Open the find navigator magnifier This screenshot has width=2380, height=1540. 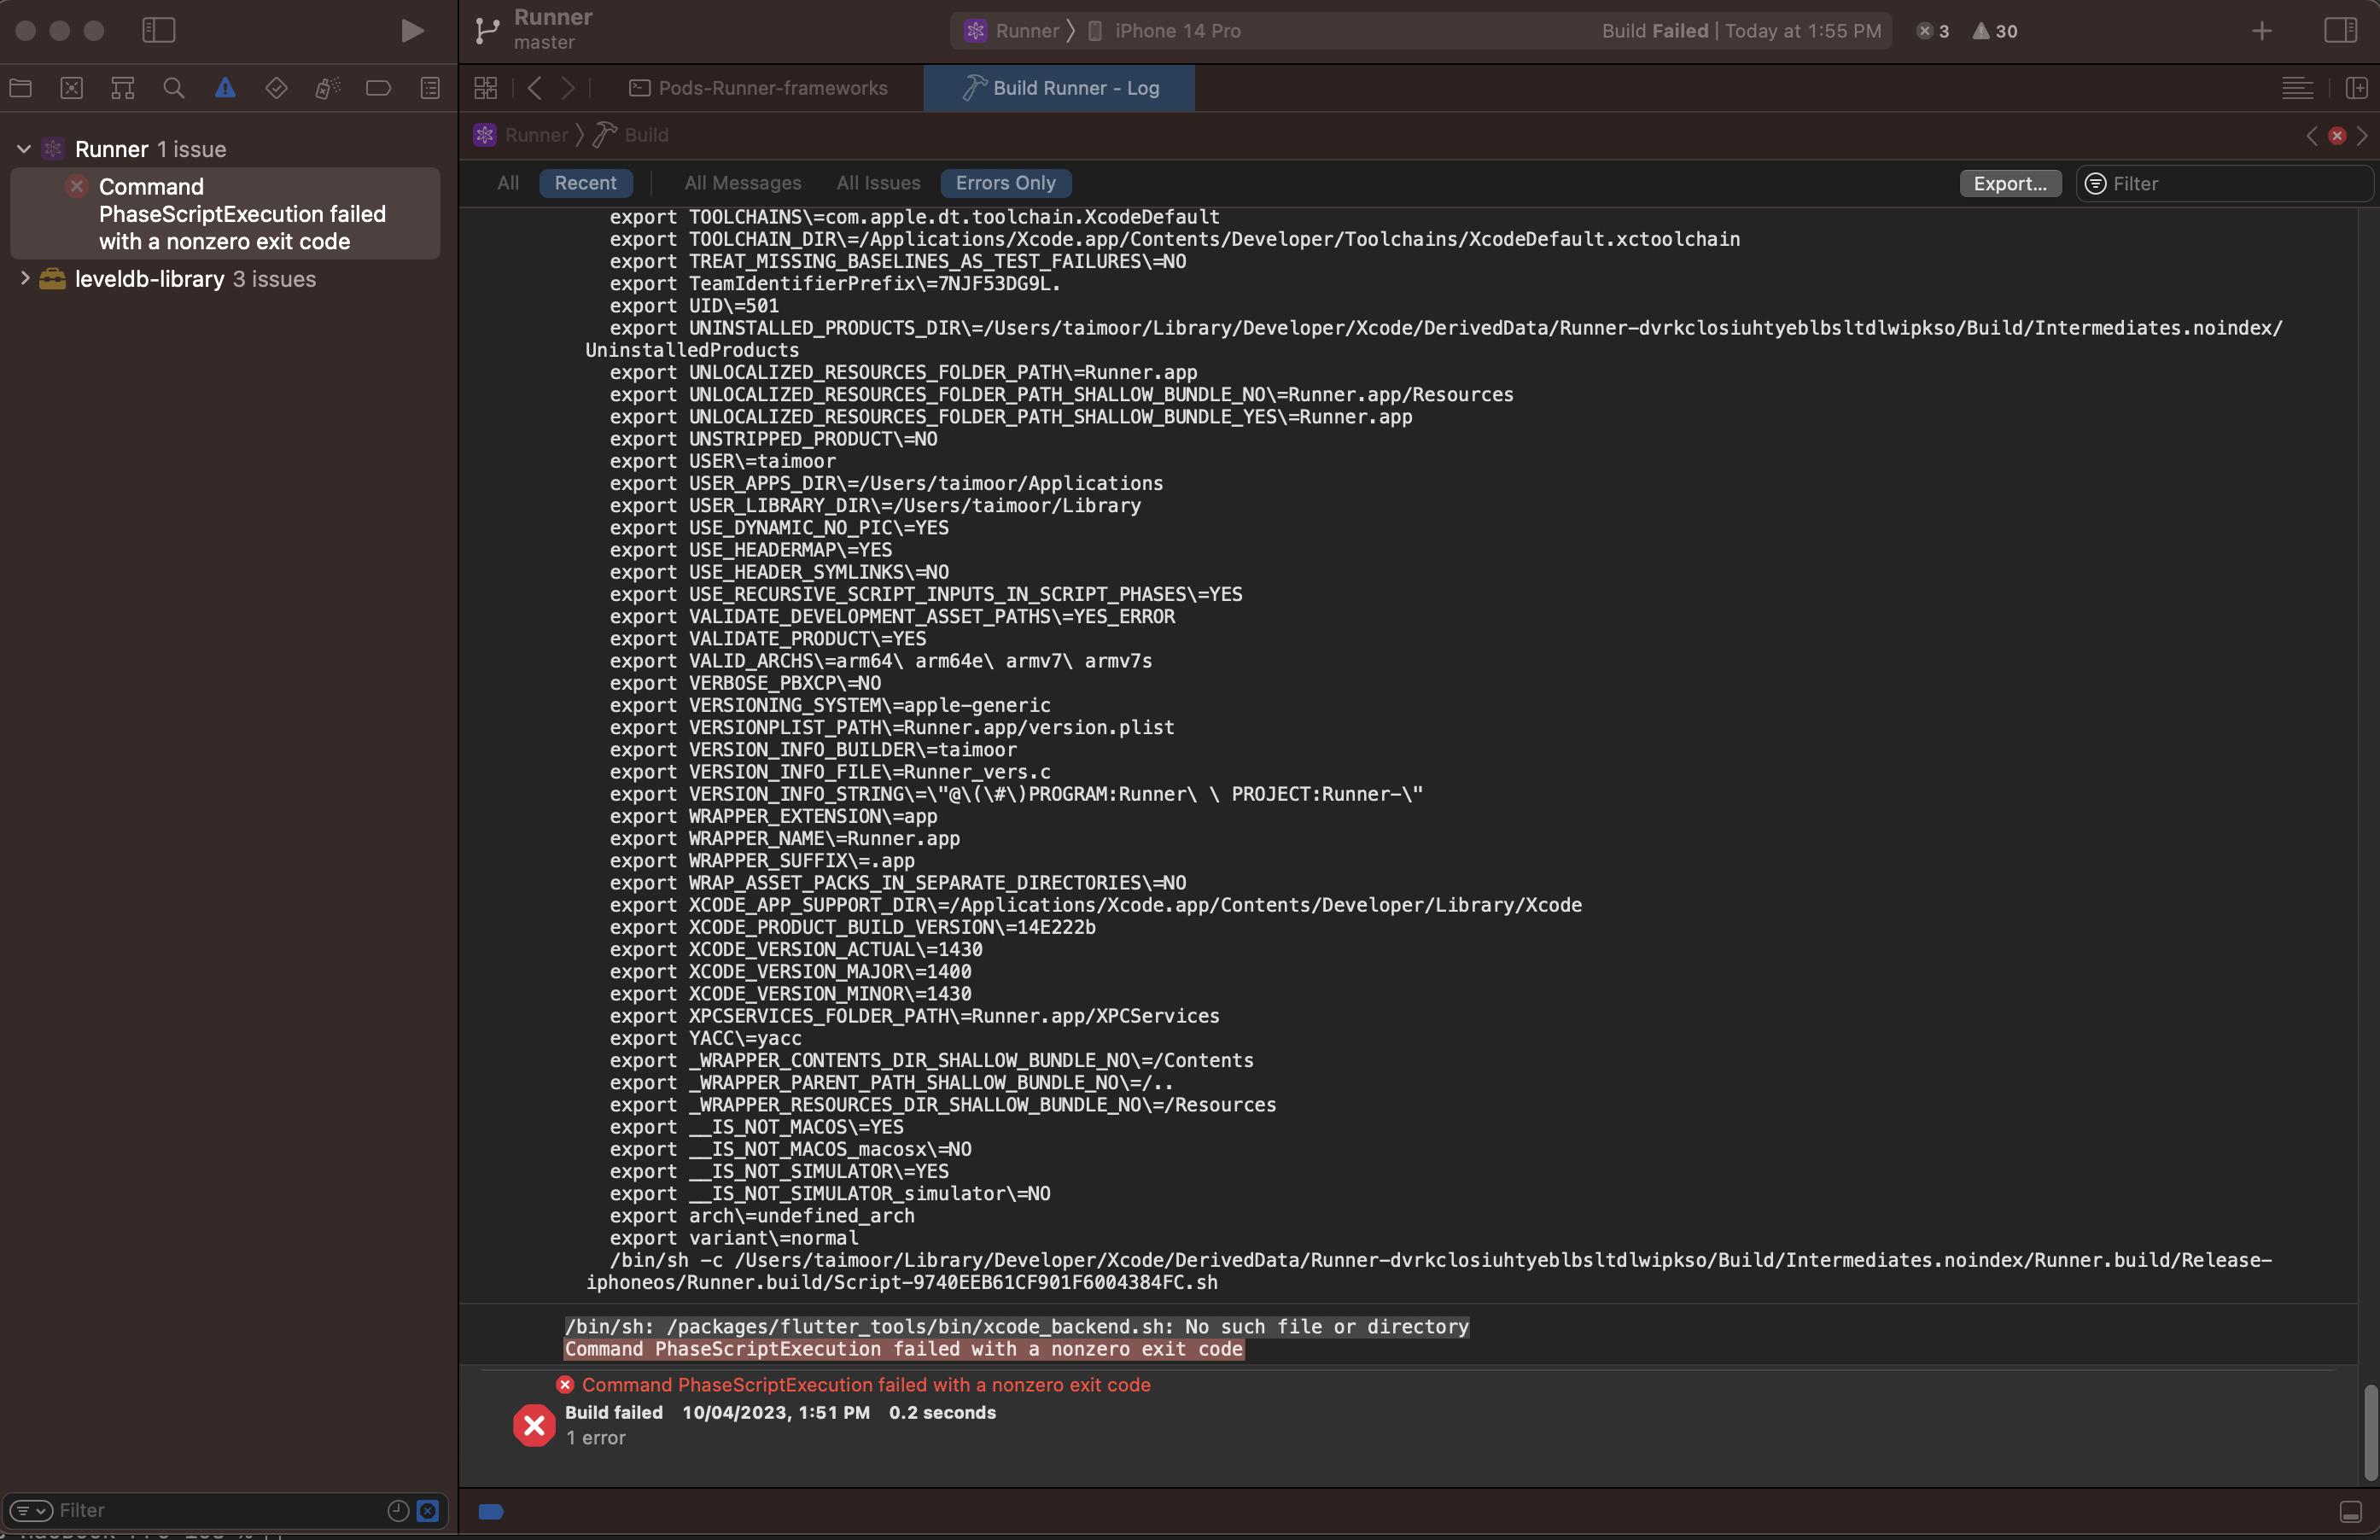click(x=174, y=88)
